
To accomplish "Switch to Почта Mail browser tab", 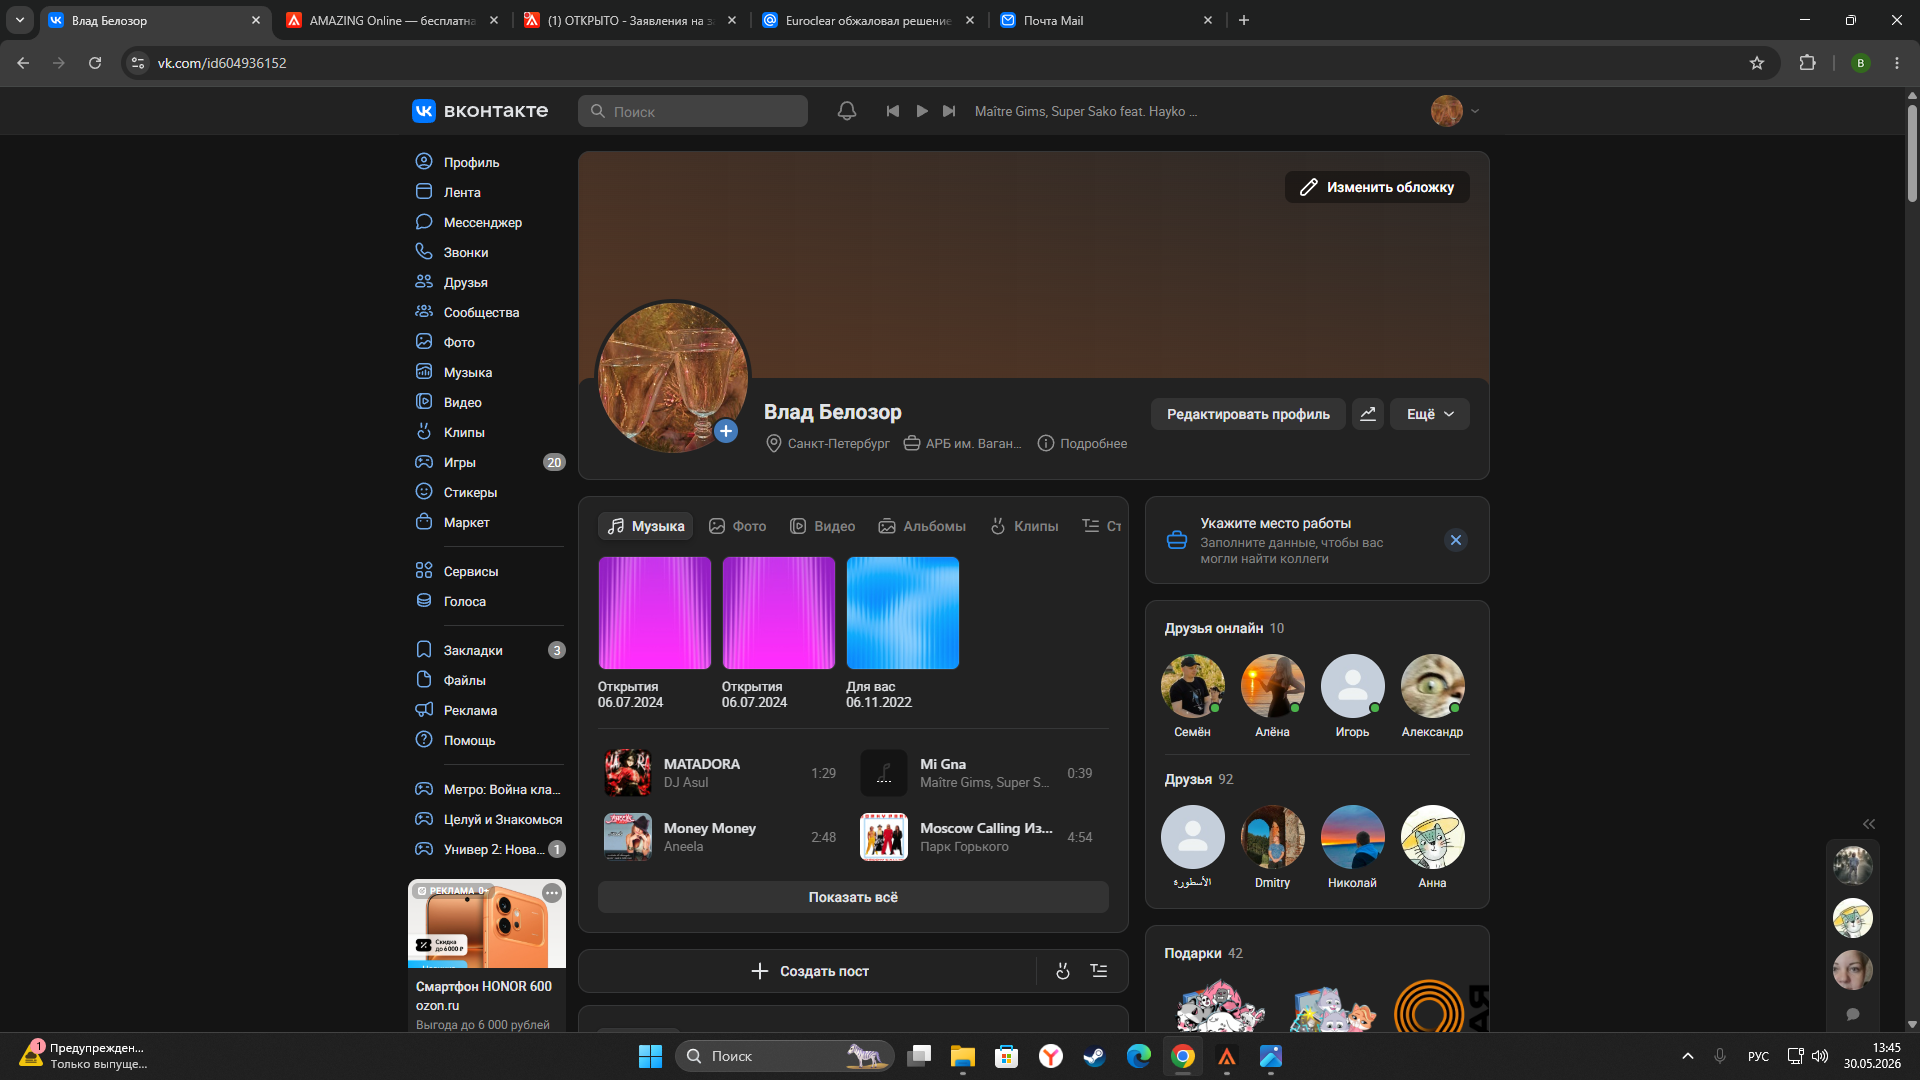I will 1106,20.
